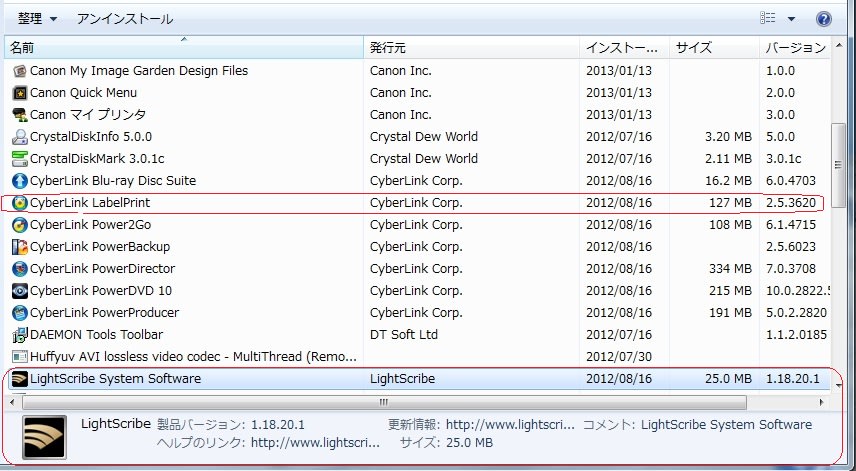Click the 10.0.2822 version cell
The width and height of the screenshot is (856, 471).
tap(798, 291)
